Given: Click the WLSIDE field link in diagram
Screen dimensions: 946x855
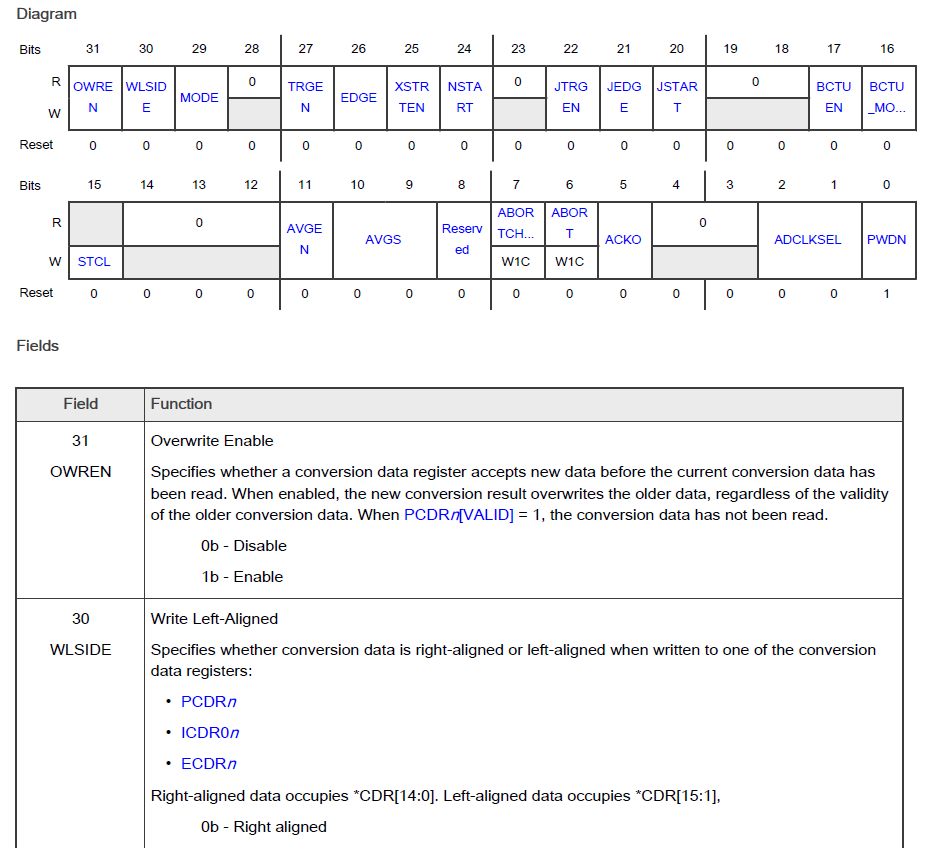Looking at the screenshot, I should coord(146,97).
